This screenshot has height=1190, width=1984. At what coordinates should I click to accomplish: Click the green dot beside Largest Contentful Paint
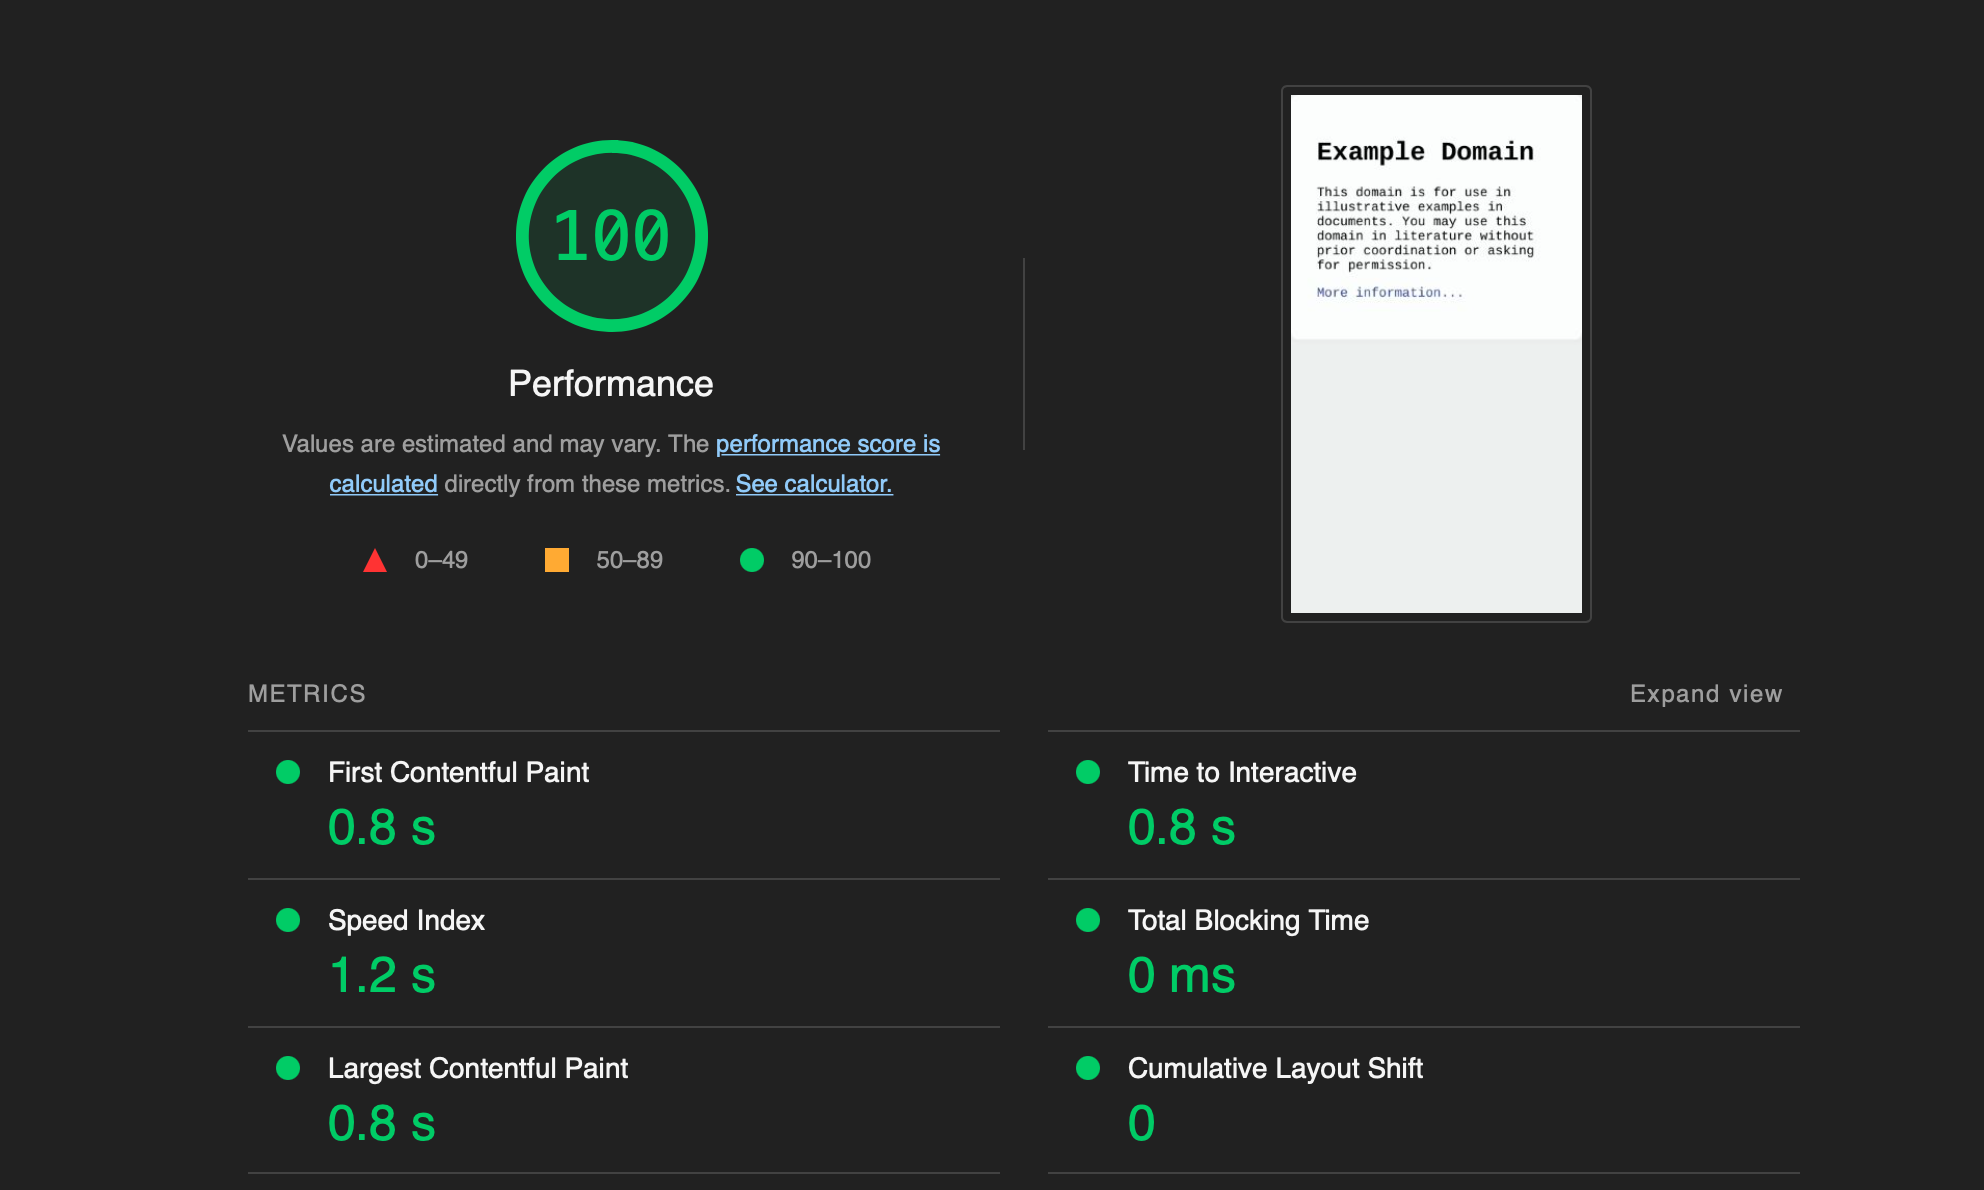coord(289,1068)
